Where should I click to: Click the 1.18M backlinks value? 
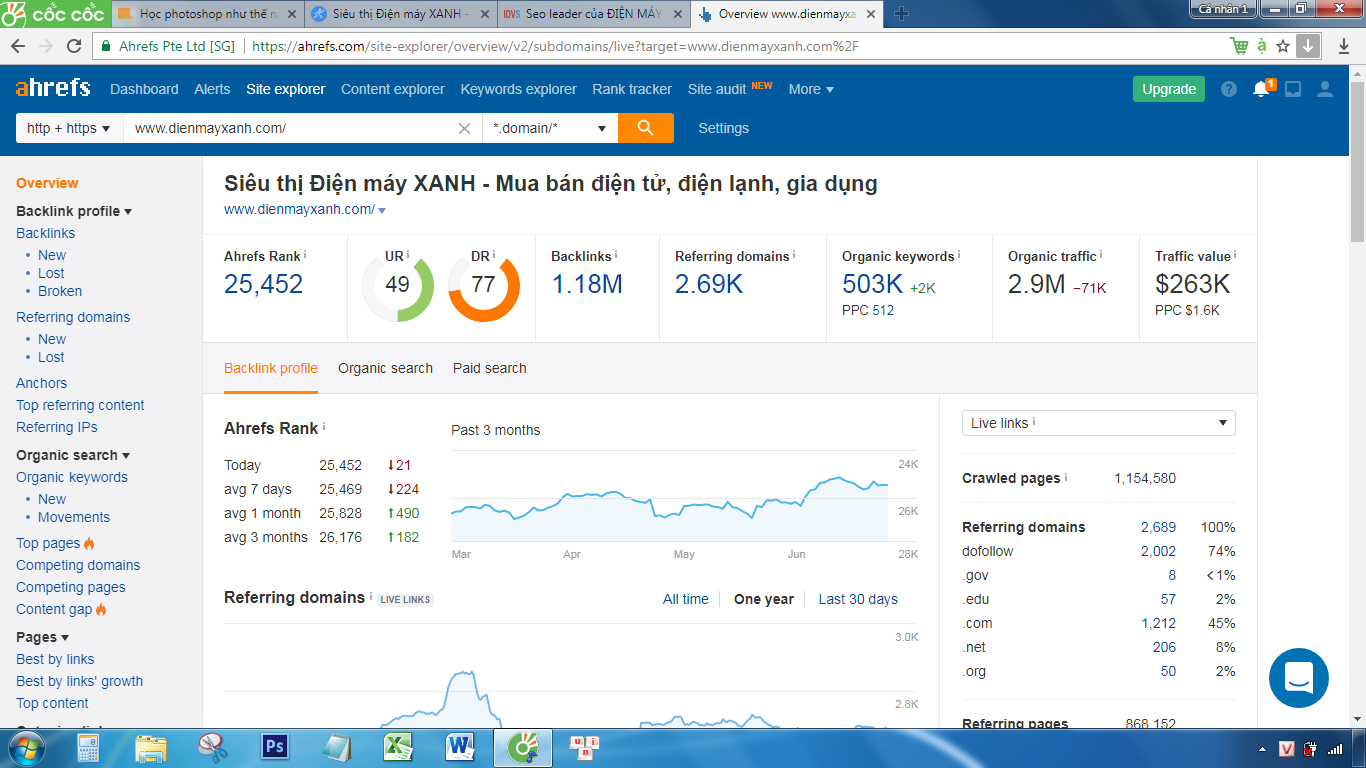tap(587, 284)
